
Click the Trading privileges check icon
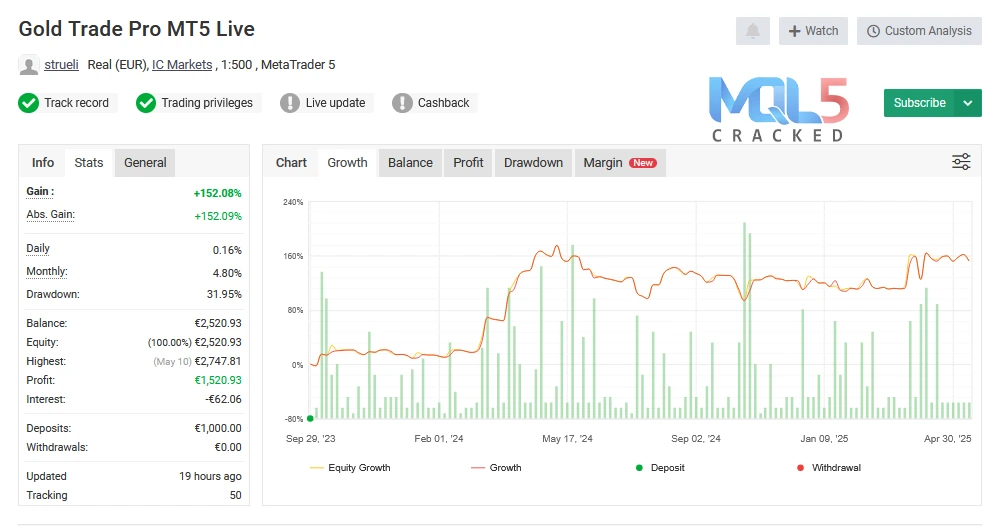tap(146, 103)
